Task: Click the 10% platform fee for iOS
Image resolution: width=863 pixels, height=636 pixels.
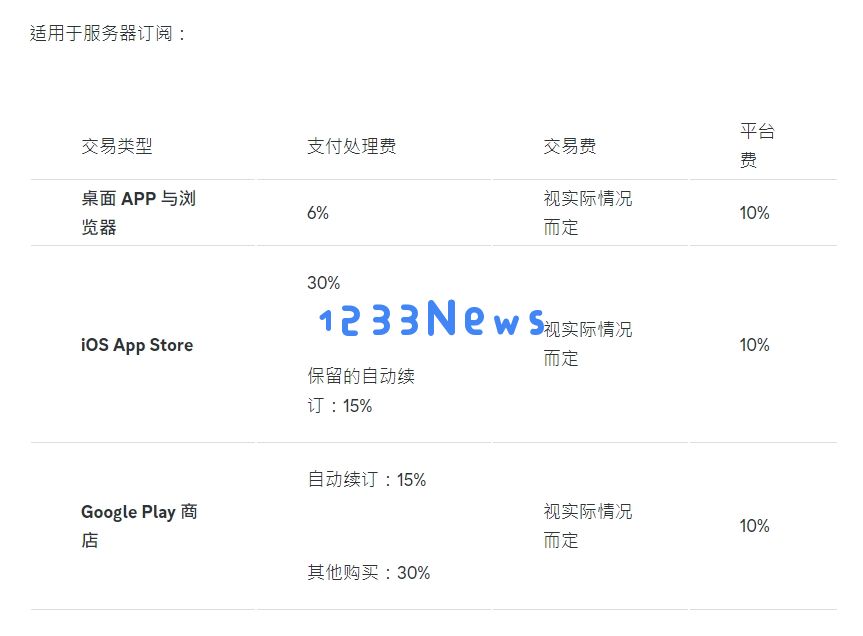Action: click(754, 345)
